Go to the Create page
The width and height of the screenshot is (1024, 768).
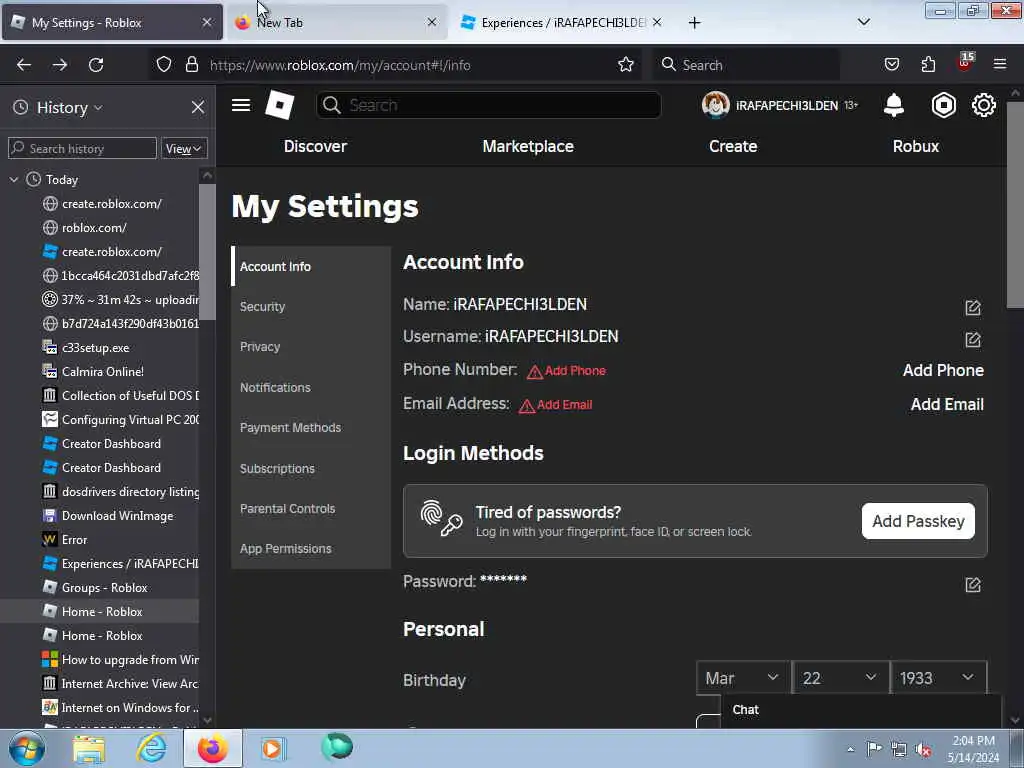click(x=733, y=146)
